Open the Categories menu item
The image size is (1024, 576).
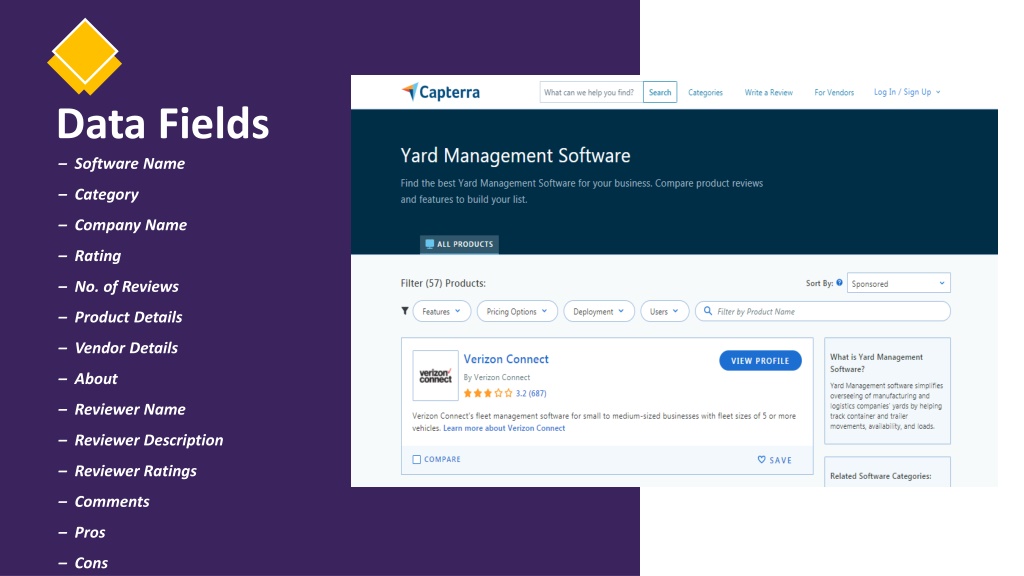pos(705,93)
